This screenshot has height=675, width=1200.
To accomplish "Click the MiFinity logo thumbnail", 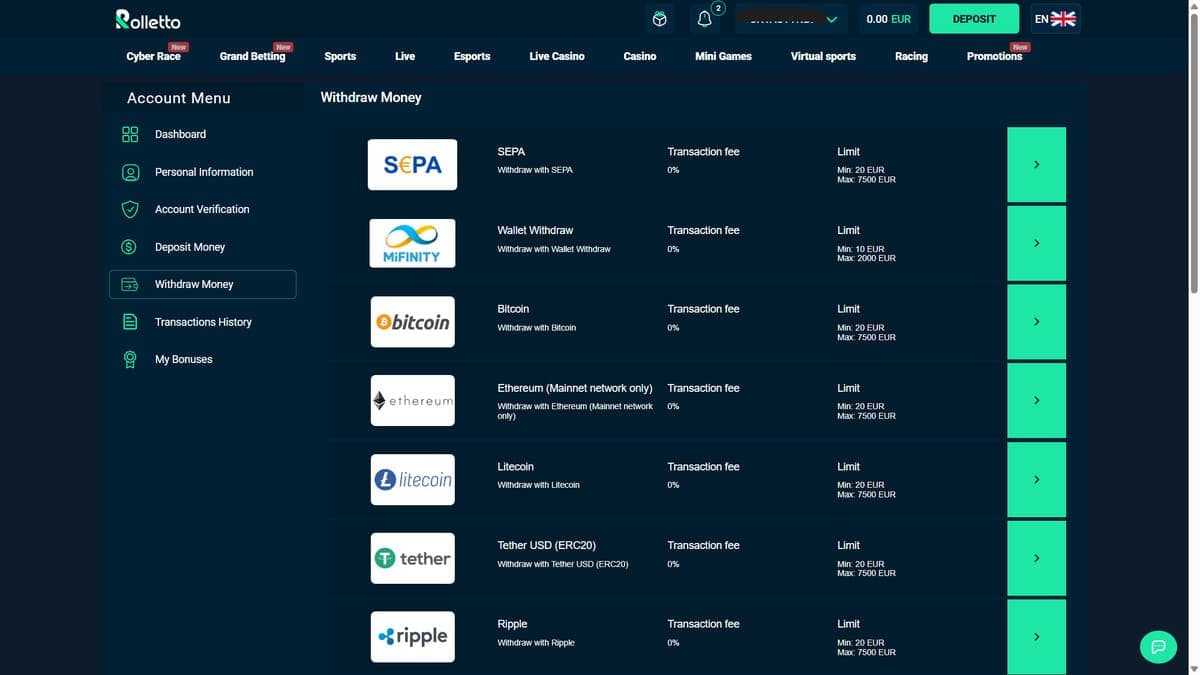I will click(412, 243).
